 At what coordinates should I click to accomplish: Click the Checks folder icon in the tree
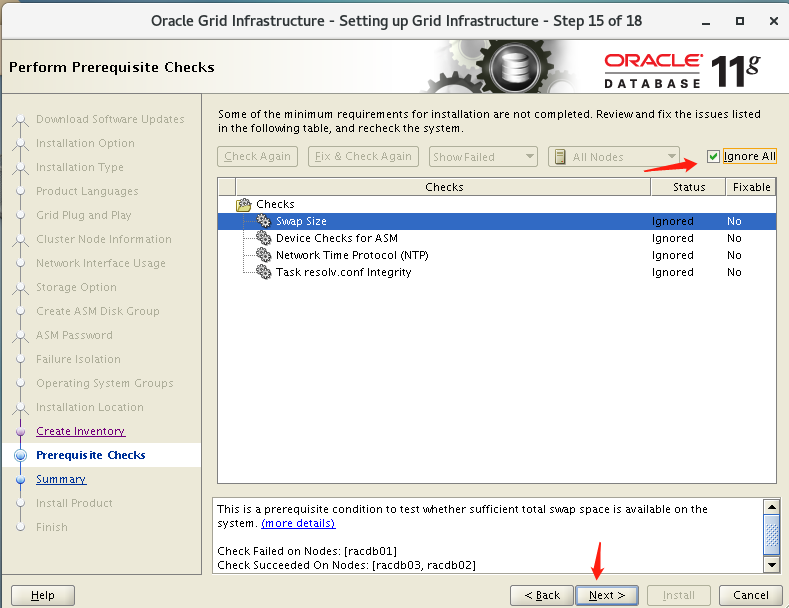coord(244,204)
